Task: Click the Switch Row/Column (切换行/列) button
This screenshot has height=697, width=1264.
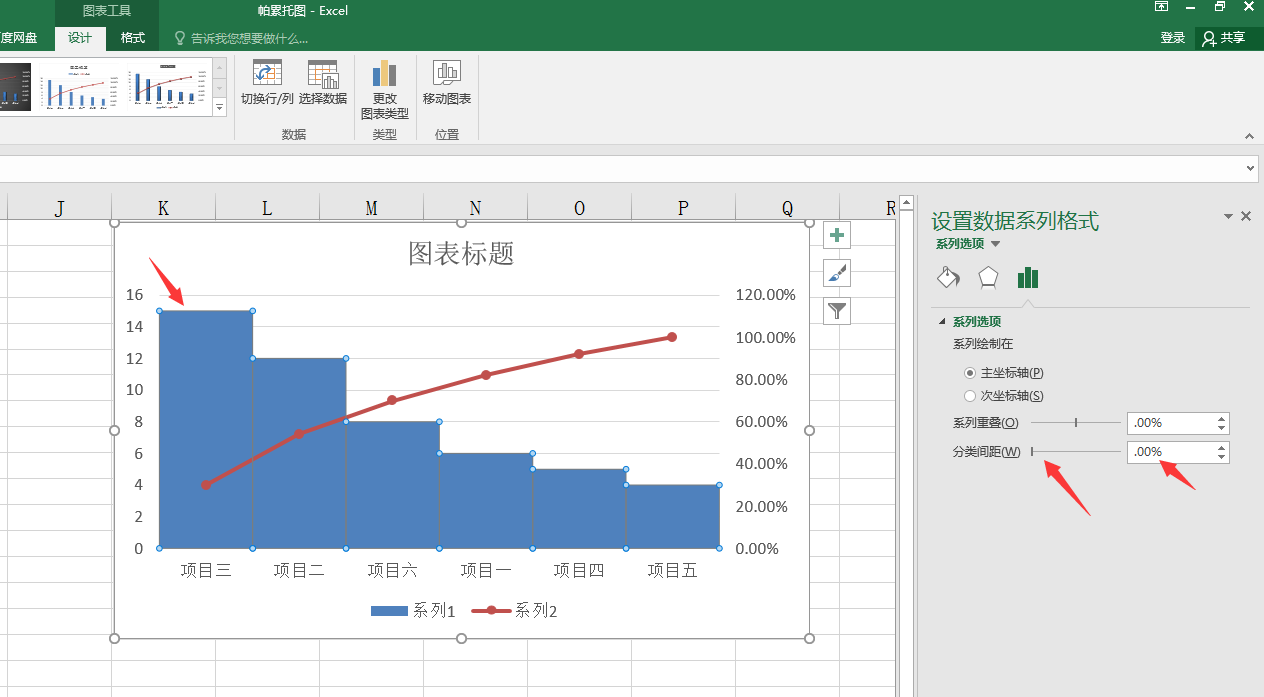Action: click(x=267, y=82)
